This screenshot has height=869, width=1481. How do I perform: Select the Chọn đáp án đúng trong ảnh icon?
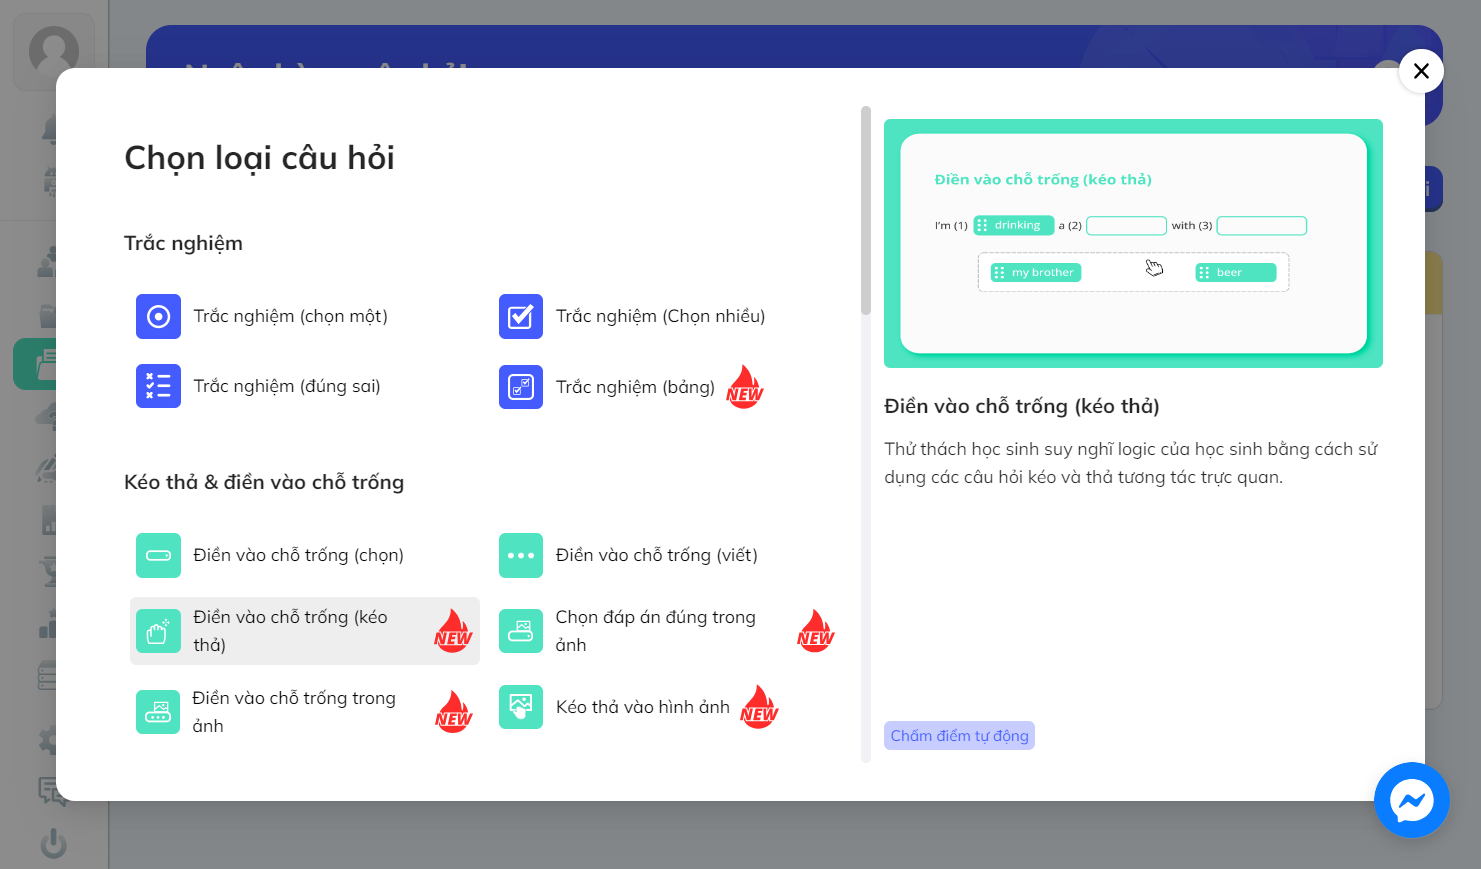[520, 631]
